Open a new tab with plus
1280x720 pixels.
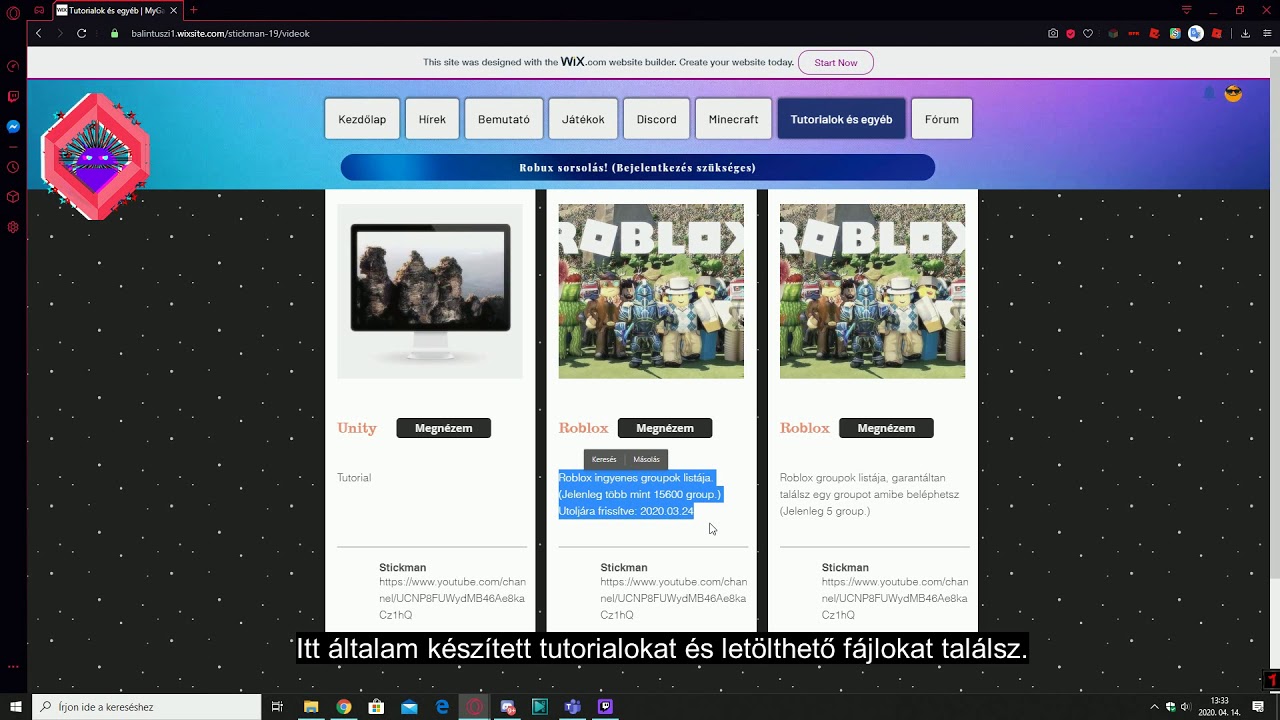coord(194,10)
